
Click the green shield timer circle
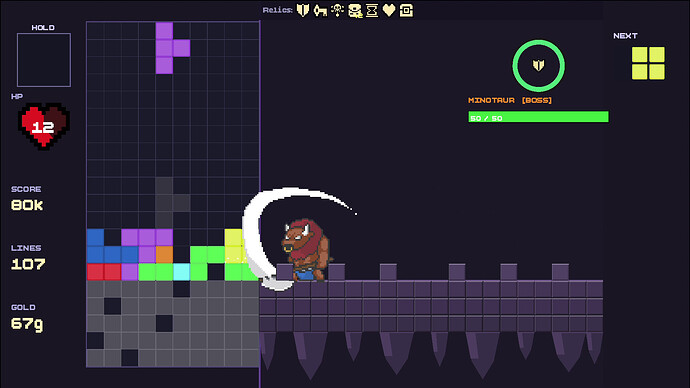pyautogui.click(x=538, y=66)
